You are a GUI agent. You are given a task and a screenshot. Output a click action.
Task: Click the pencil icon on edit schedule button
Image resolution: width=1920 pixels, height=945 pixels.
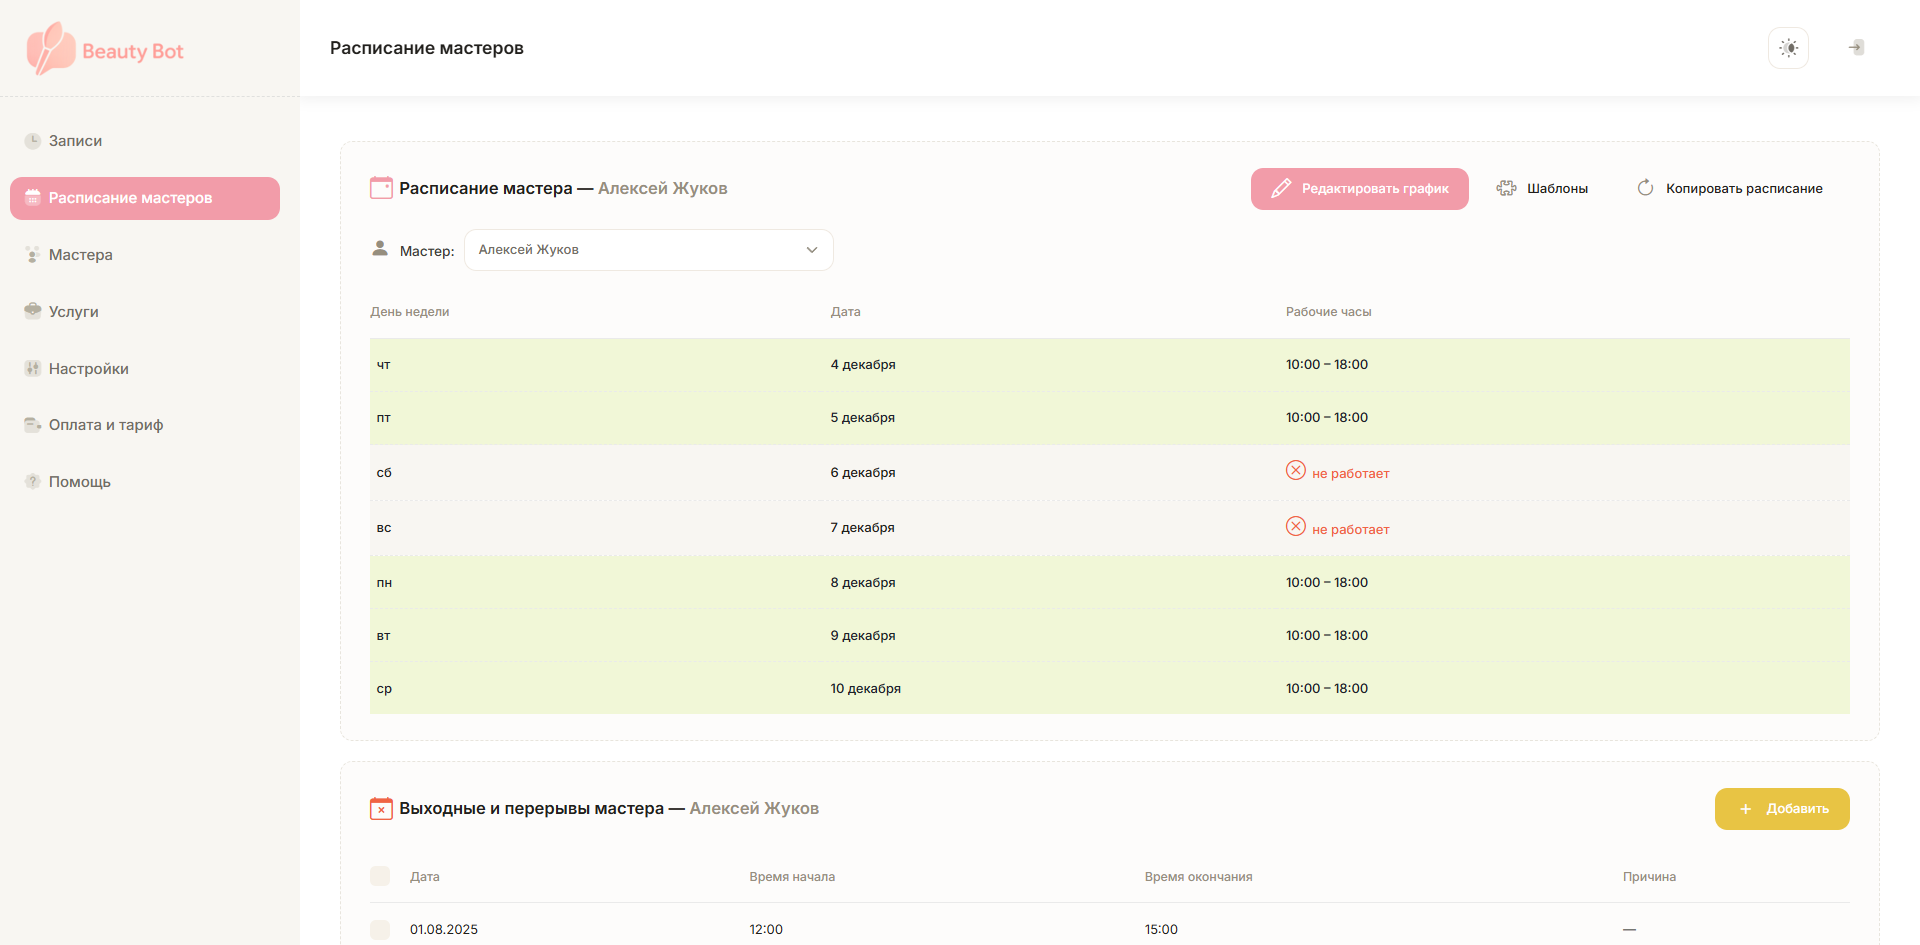pos(1281,189)
